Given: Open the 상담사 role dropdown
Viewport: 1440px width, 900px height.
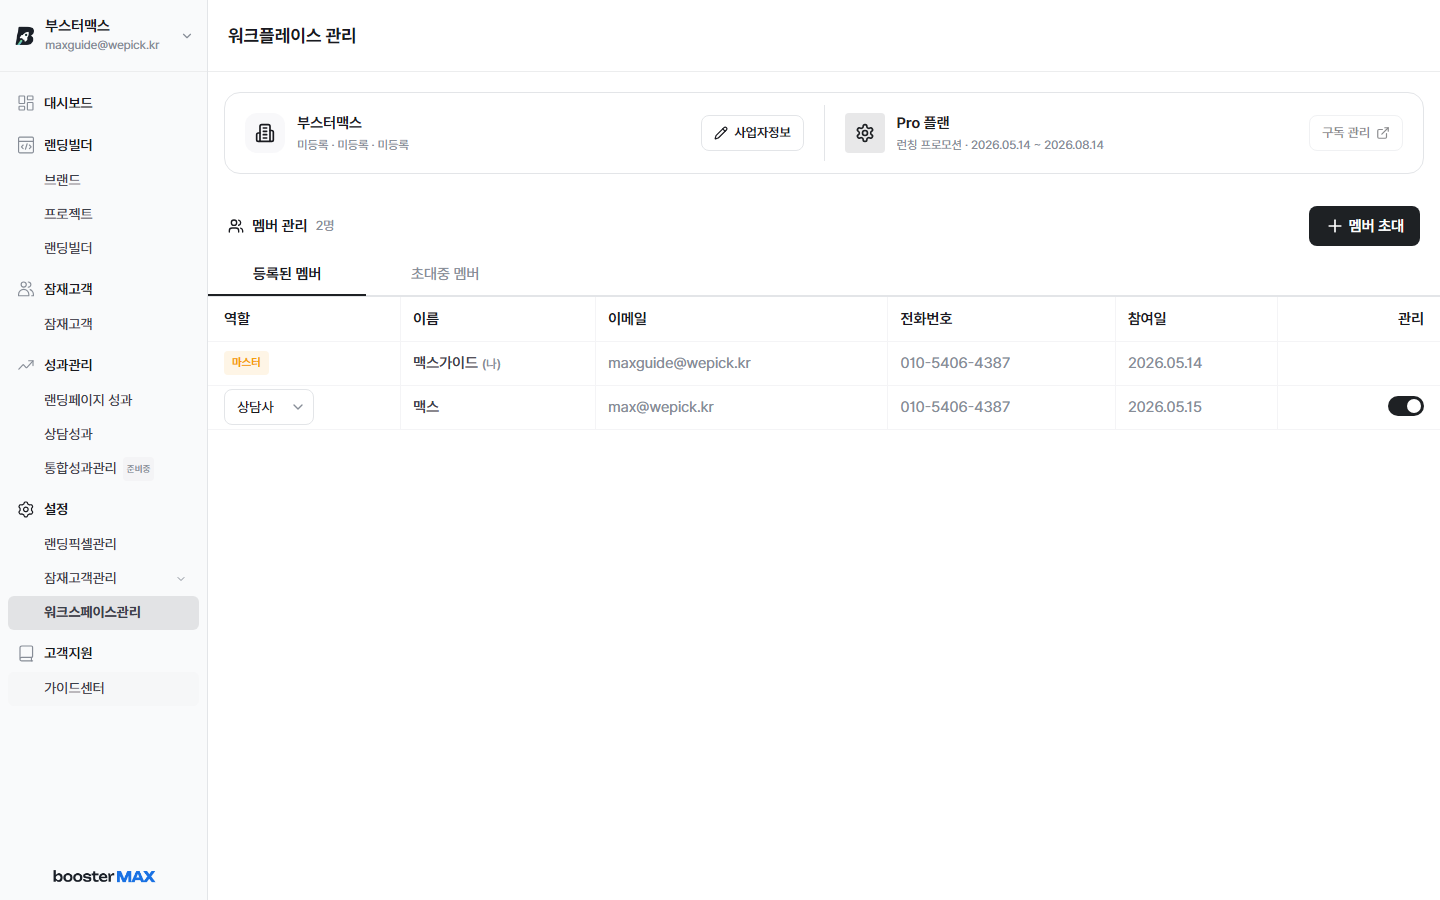Looking at the screenshot, I should tap(269, 407).
